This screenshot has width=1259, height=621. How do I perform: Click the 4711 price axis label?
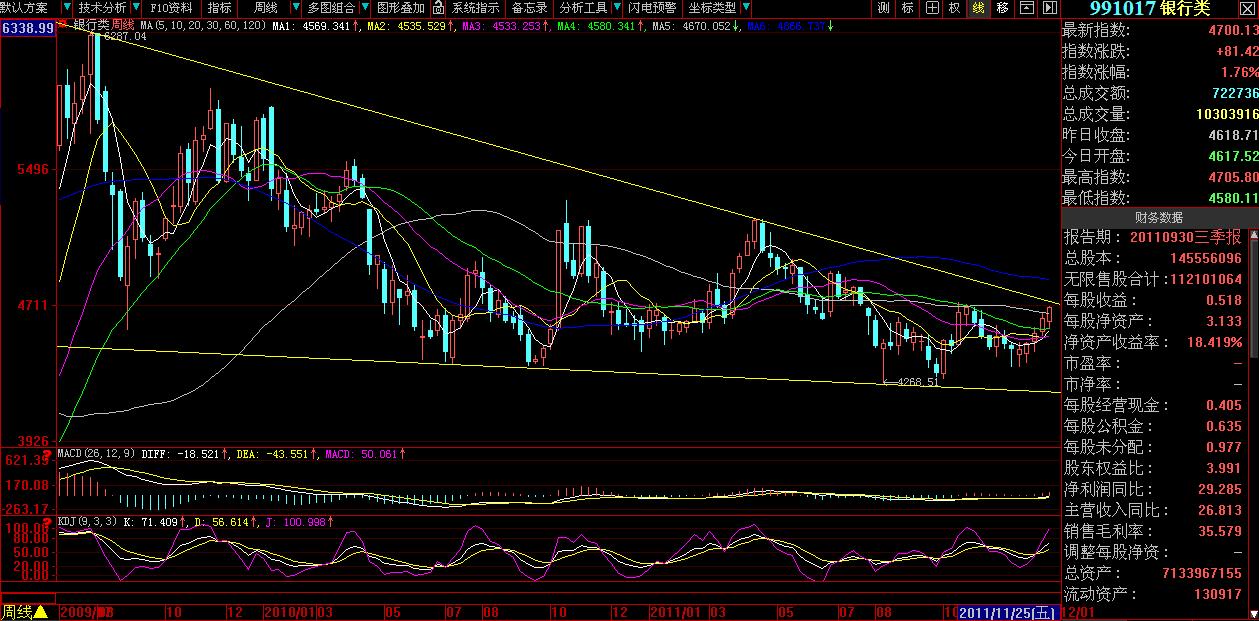31,304
